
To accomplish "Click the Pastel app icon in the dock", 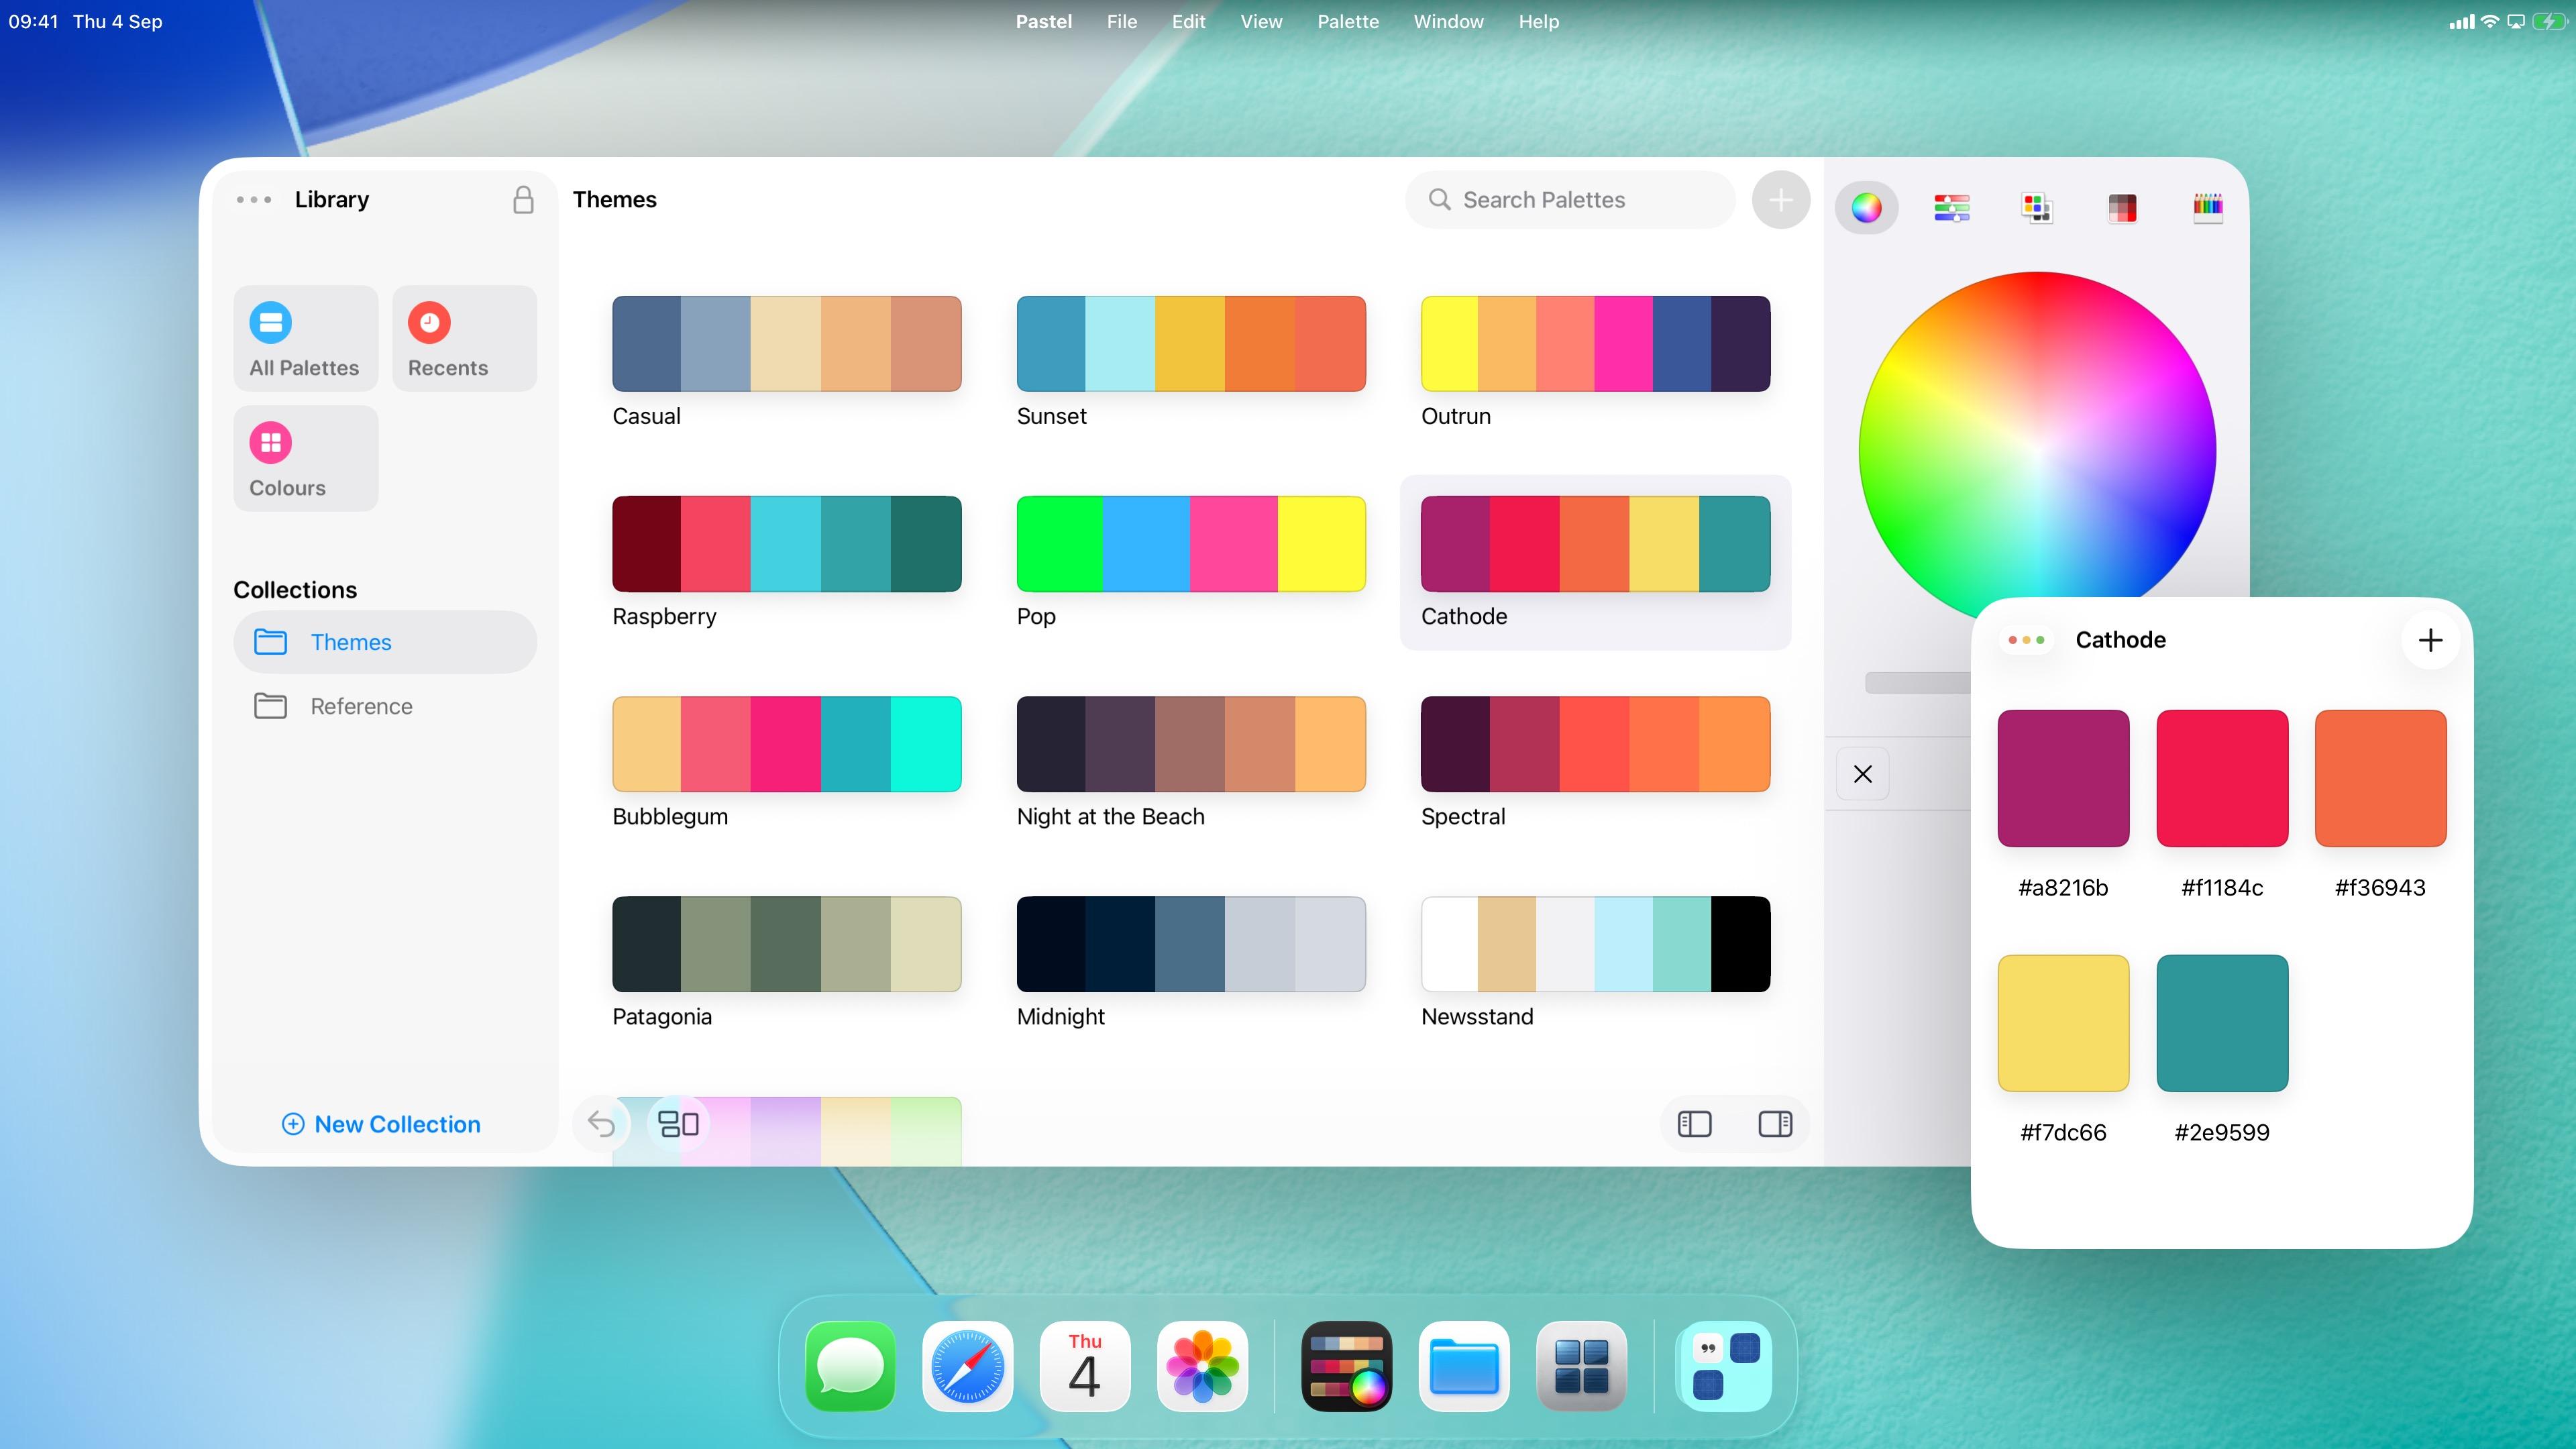I will pos(1347,1366).
